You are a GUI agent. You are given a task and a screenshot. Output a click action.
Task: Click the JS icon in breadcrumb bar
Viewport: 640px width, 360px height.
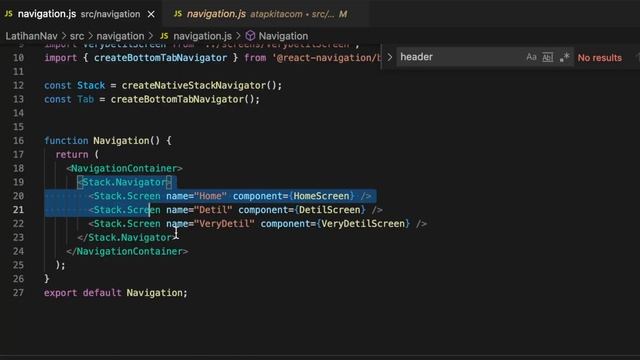click(x=164, y=36)
